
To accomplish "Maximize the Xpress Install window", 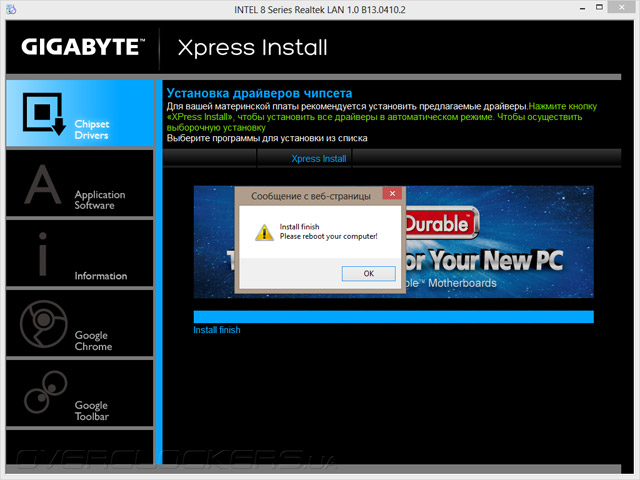I will (x=599, y=7).
